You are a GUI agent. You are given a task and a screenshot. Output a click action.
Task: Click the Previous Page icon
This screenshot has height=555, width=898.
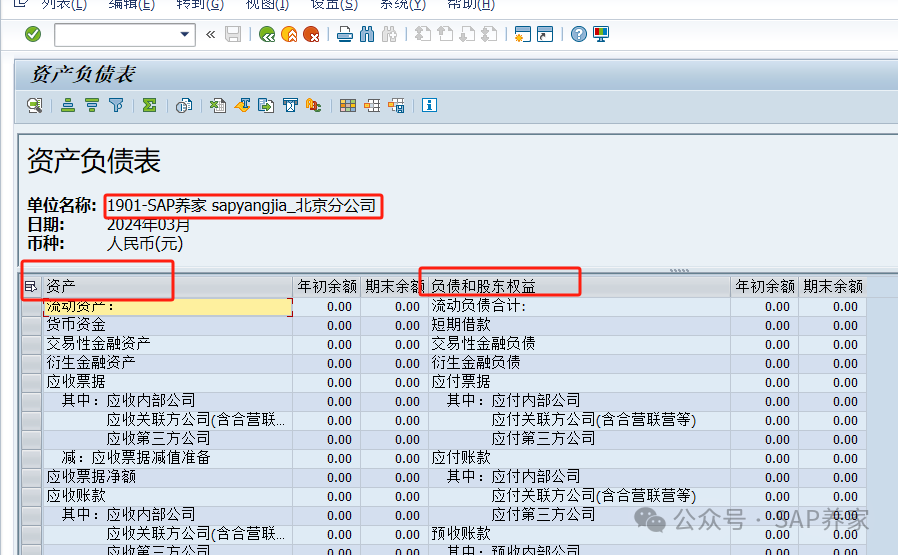(445, 34)
